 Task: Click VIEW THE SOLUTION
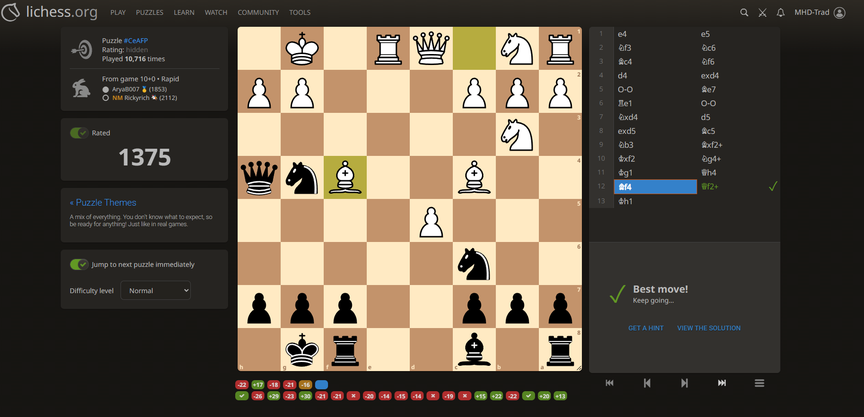point(709,328)
